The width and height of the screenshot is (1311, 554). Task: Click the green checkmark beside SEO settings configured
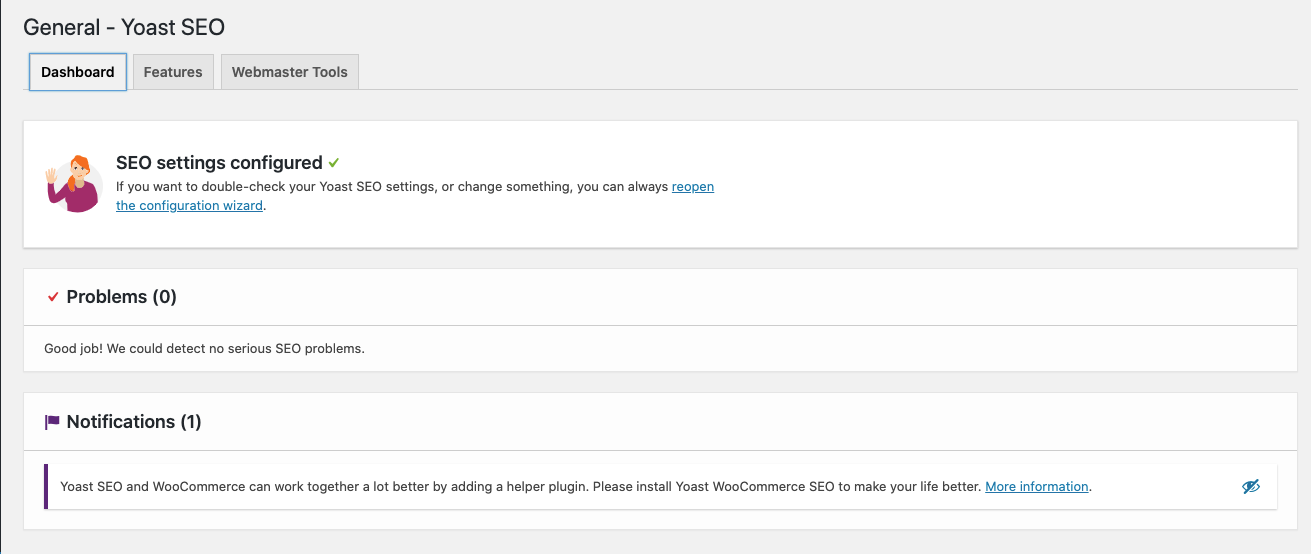[x=334, y=162]
